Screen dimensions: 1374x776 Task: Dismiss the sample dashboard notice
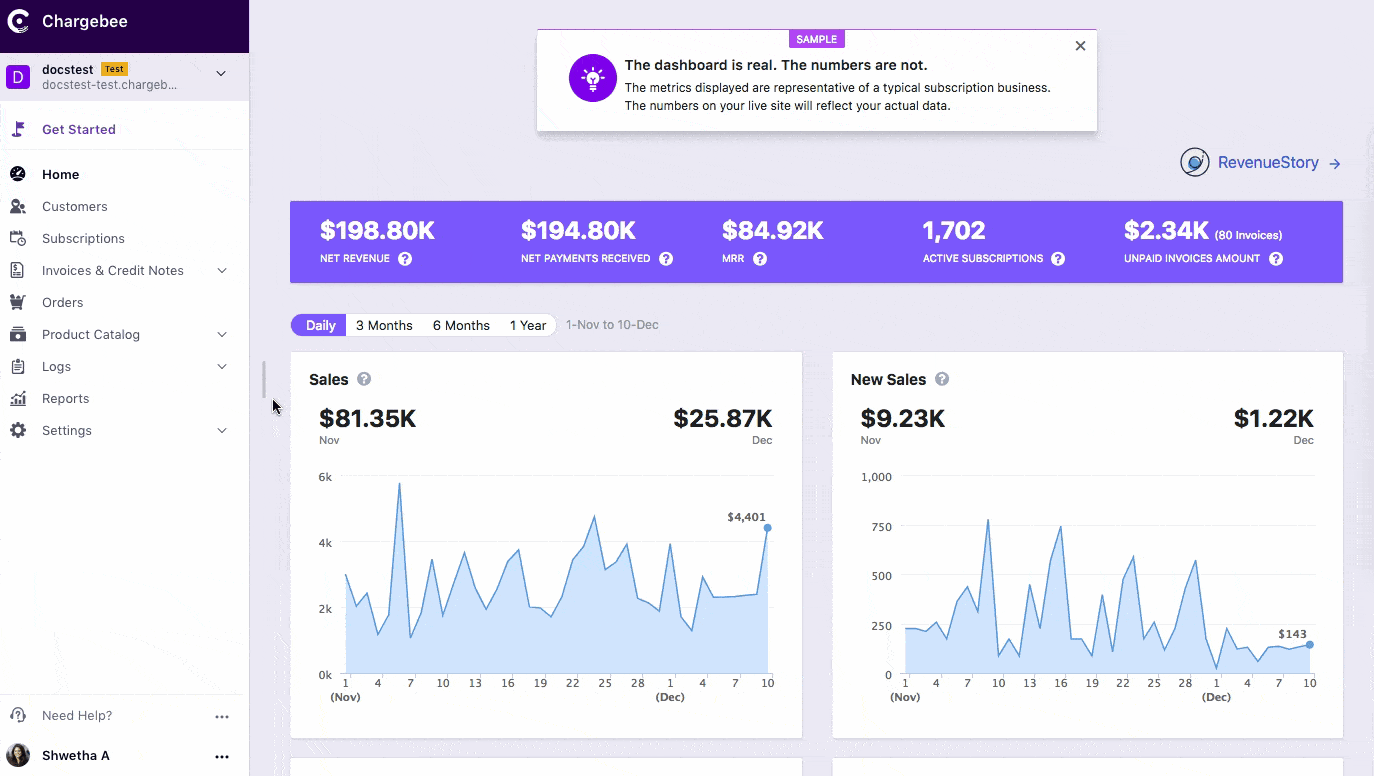tap(1080, 46)
